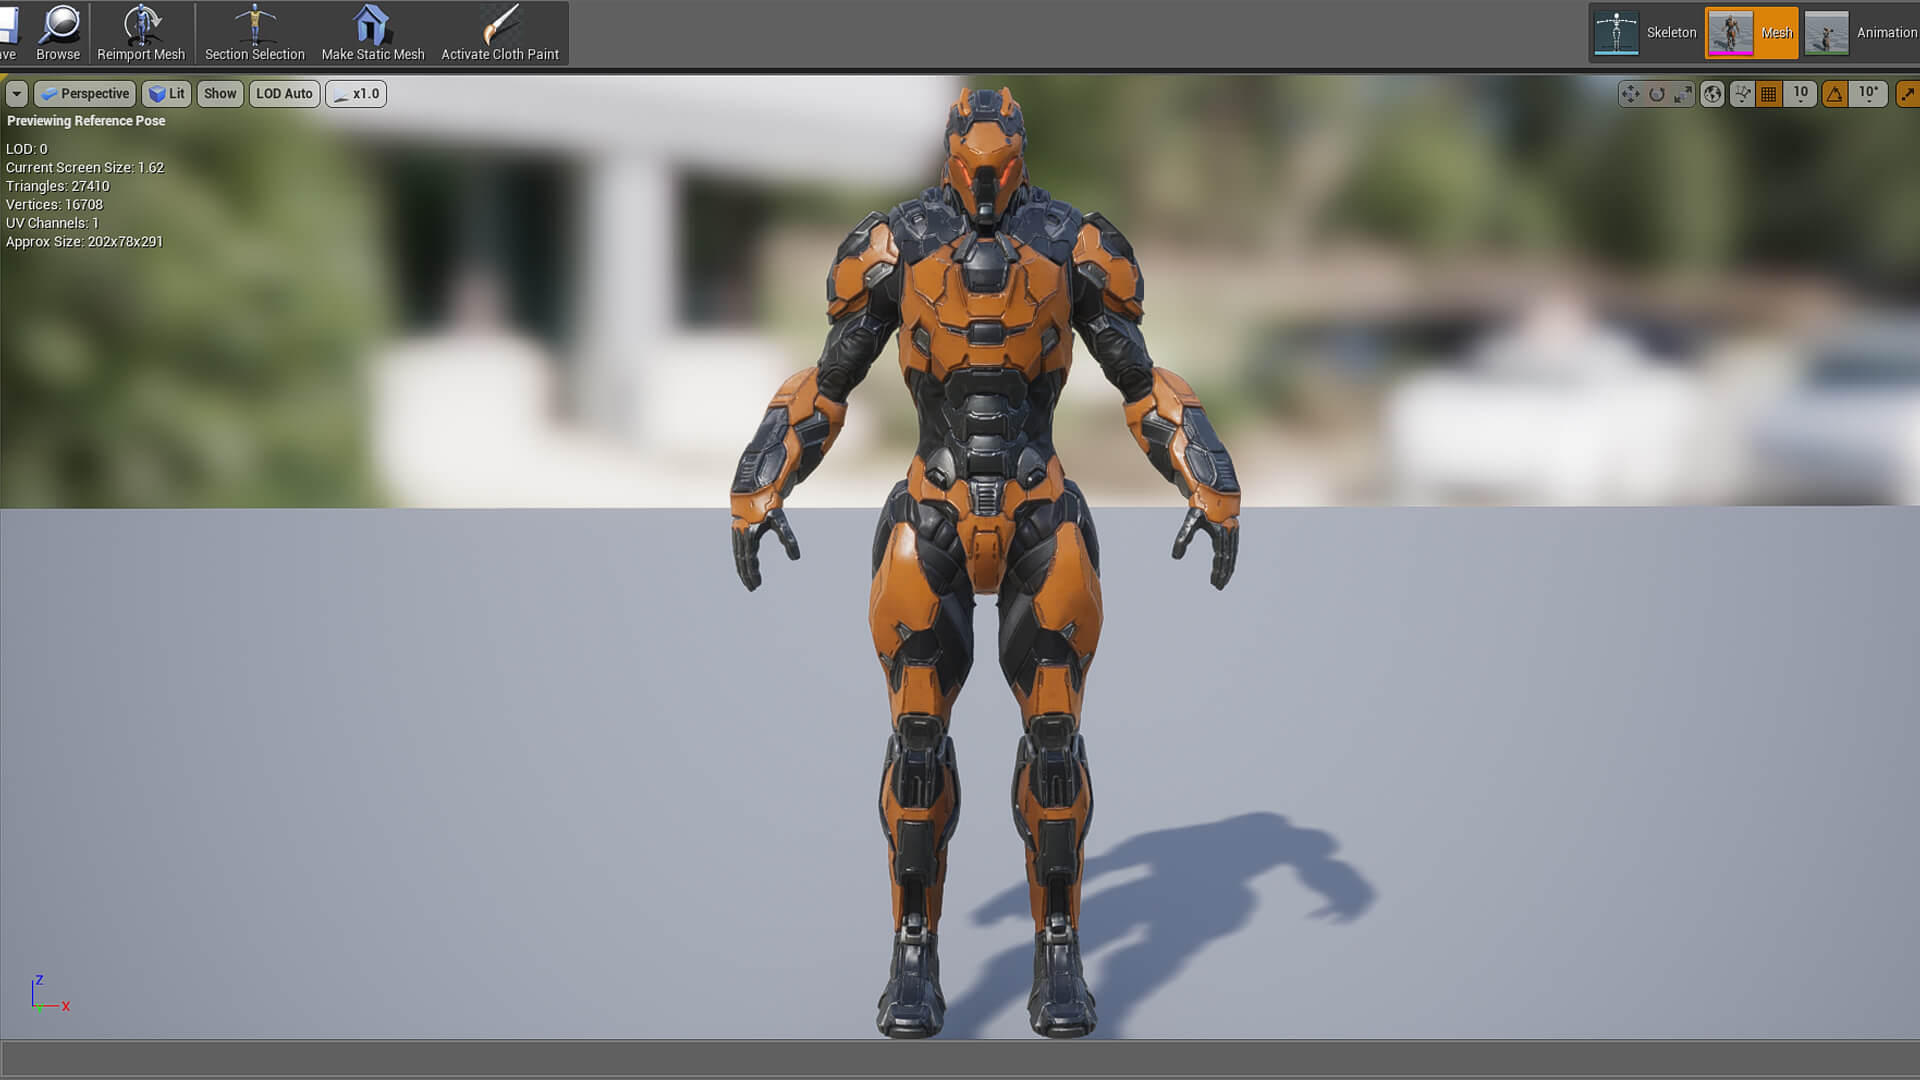Select the scale gizmo mode

1683,94
